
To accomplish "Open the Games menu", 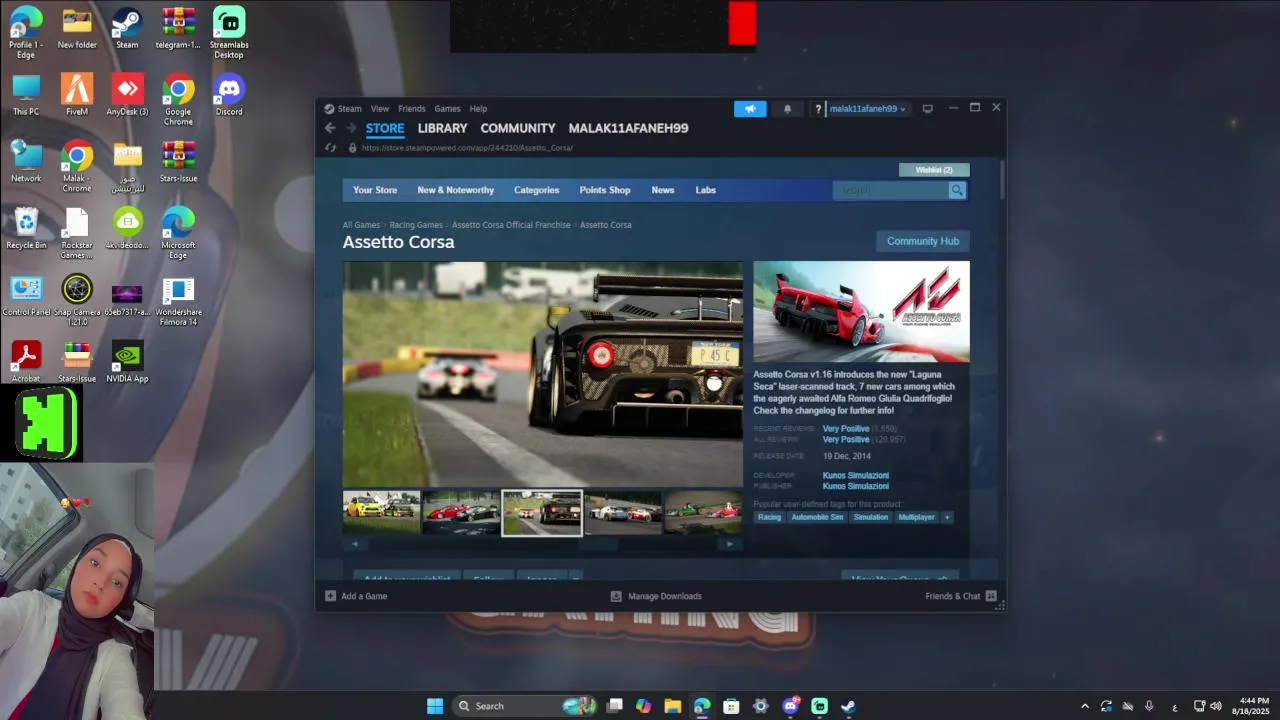I will tap(447, 109).
